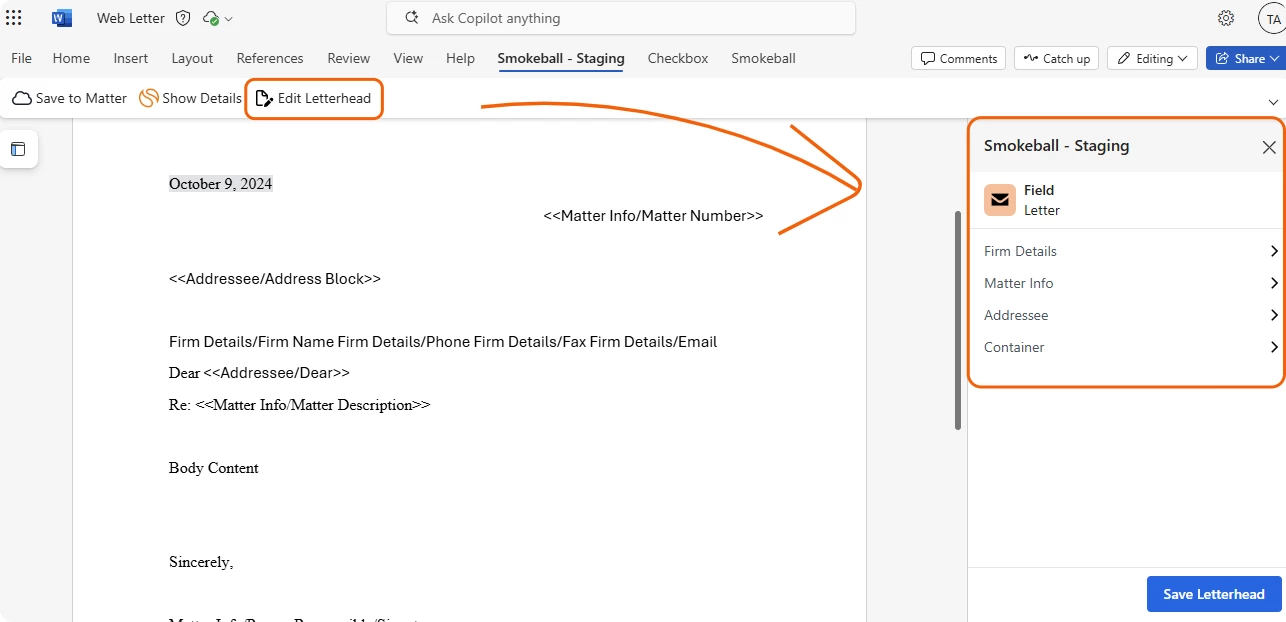Image resolution: width=1286 pixels, height=622 pixels.
Task: Click the Word logo icon
Action: click(x=62, y=18)
